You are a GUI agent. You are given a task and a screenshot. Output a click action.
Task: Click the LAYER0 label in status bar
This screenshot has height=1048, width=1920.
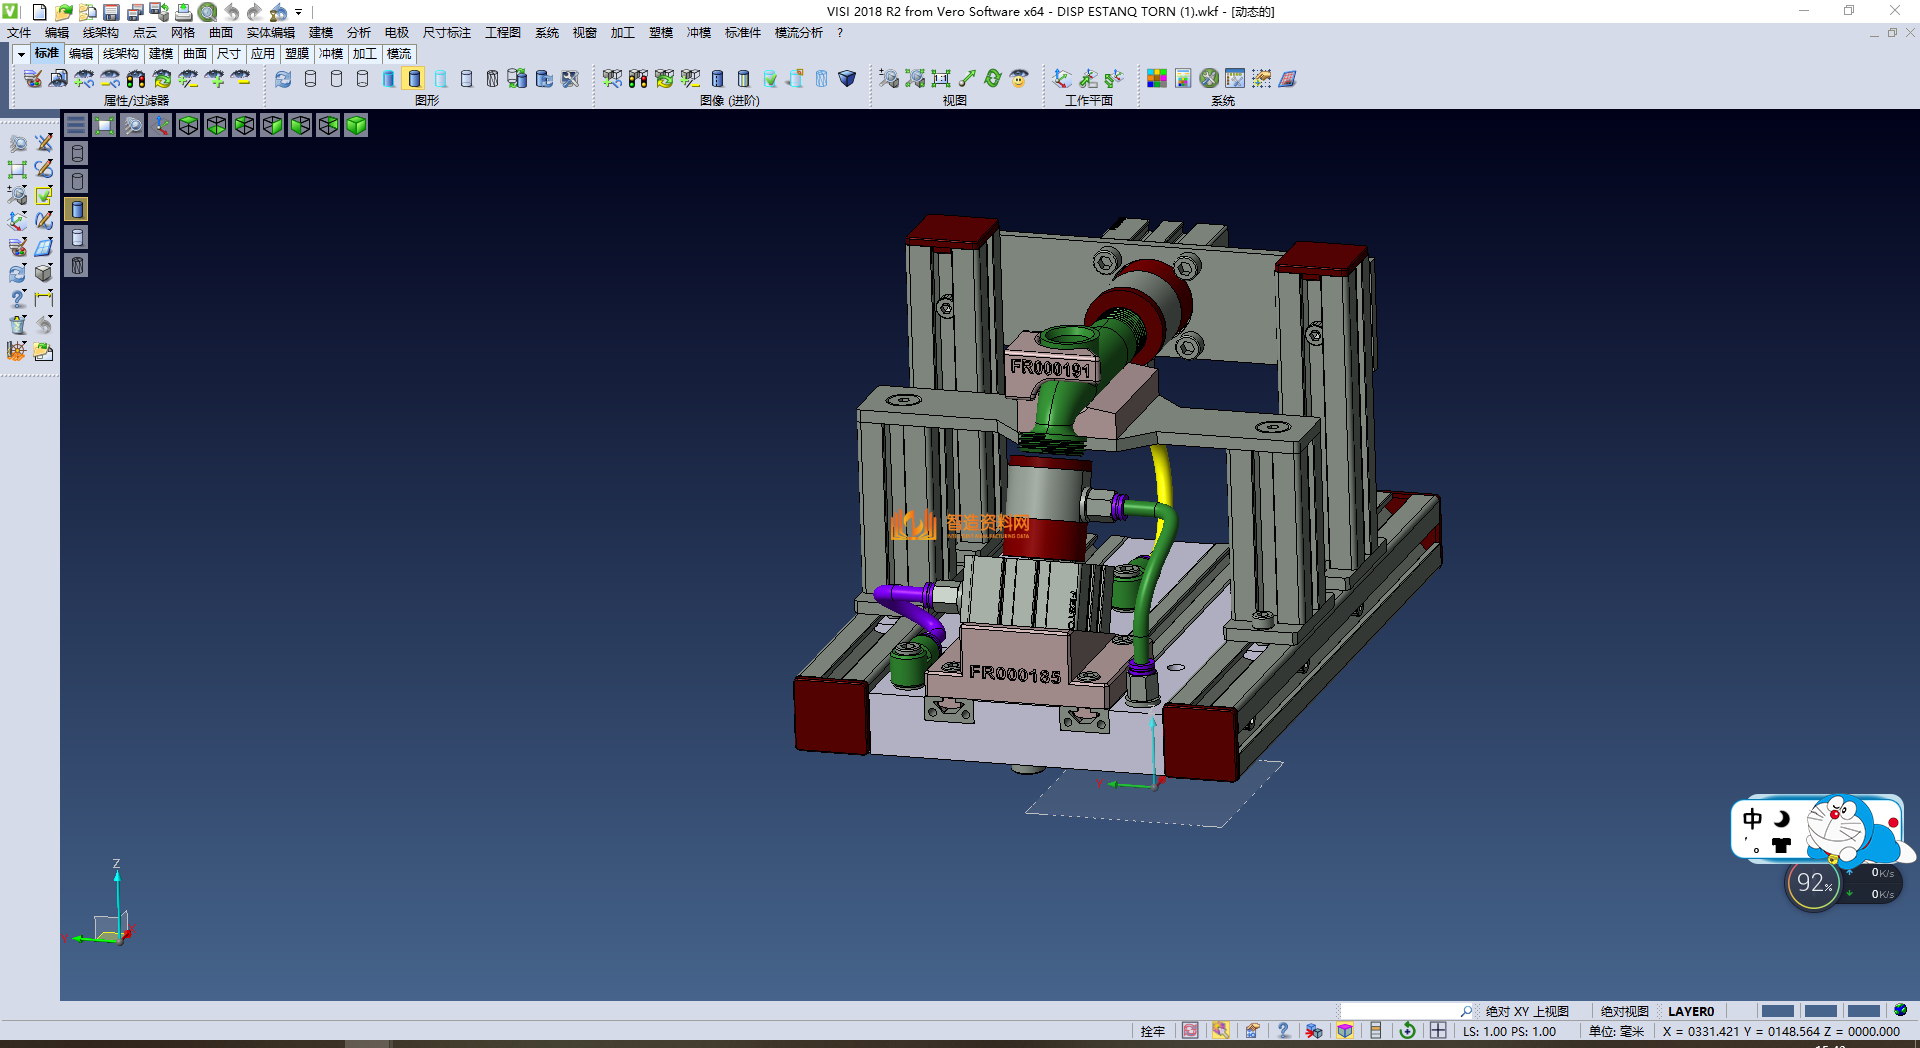point(1691,1011)
